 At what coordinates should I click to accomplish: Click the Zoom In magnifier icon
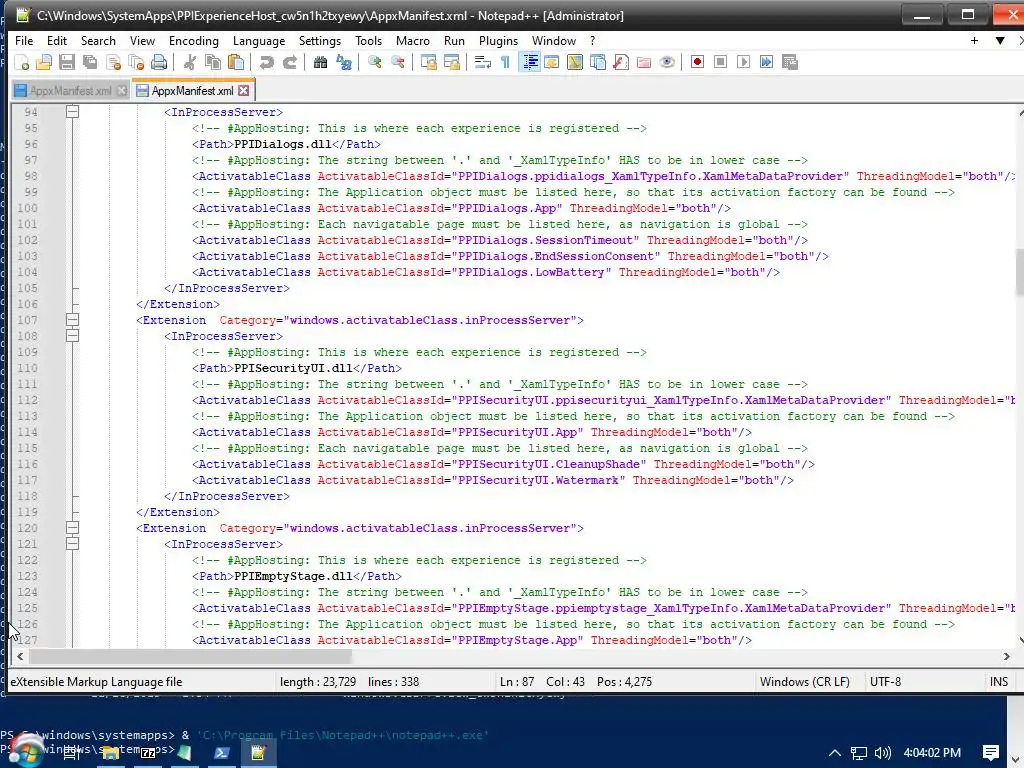374,62
